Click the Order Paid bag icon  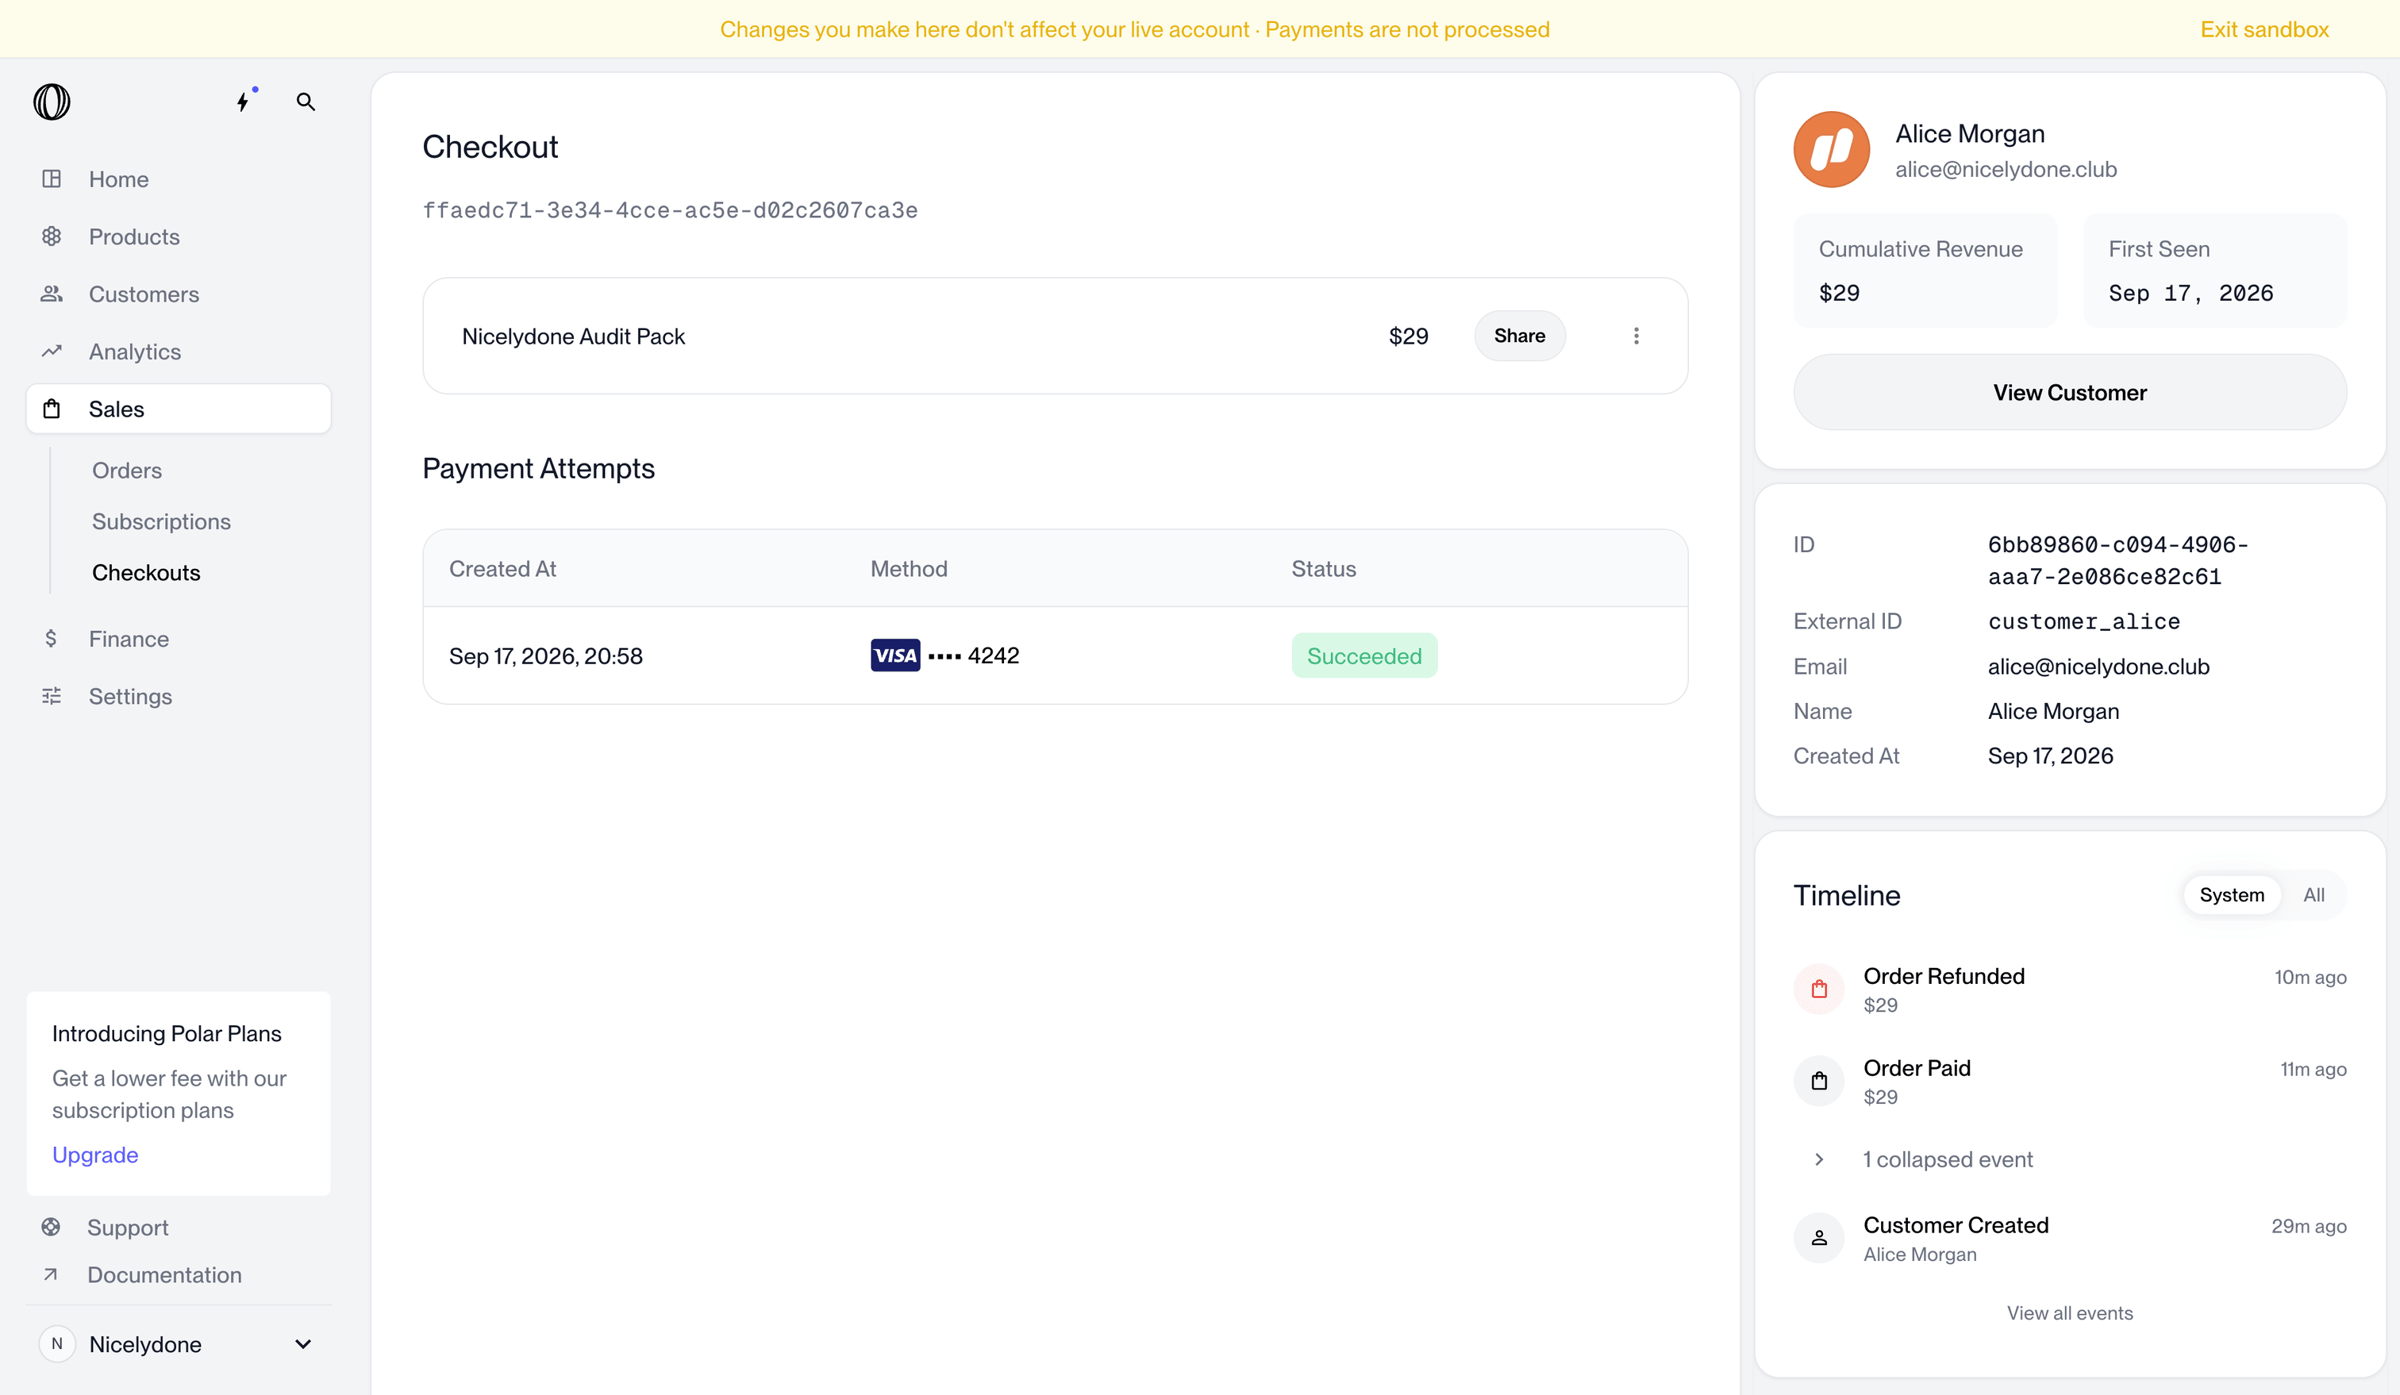(1819, 1080)
